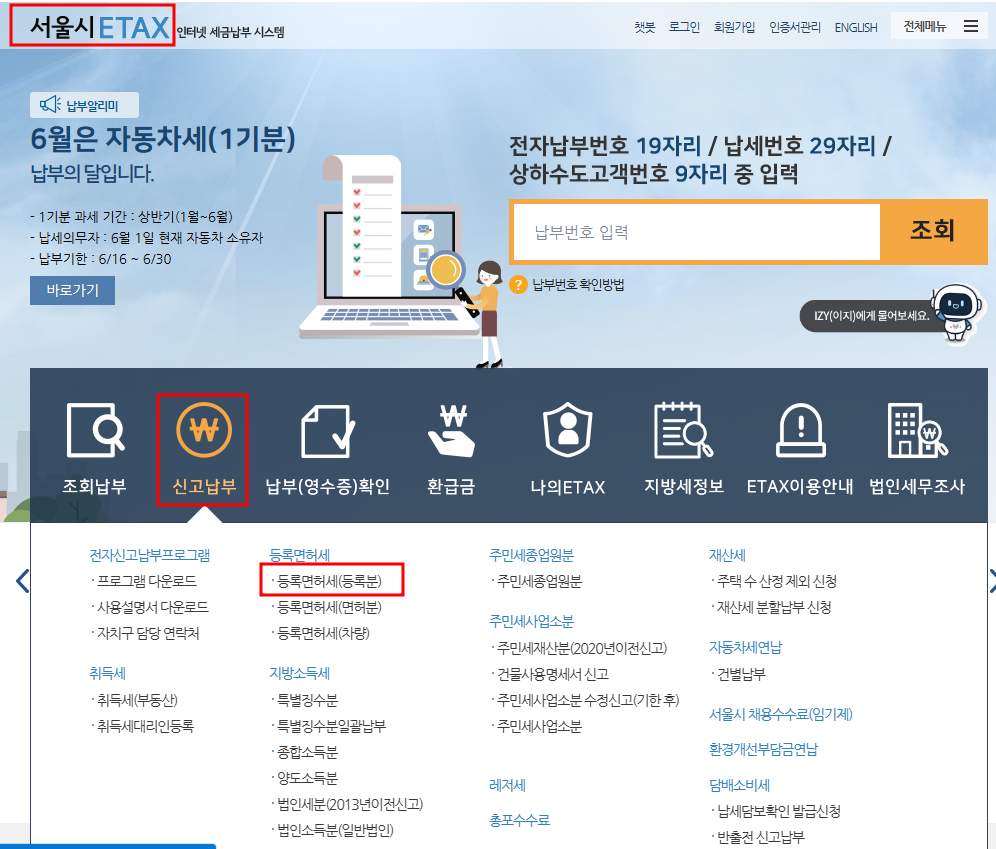
Task: Open 법인세분(2013년이전신고) link
Action: 350,804
